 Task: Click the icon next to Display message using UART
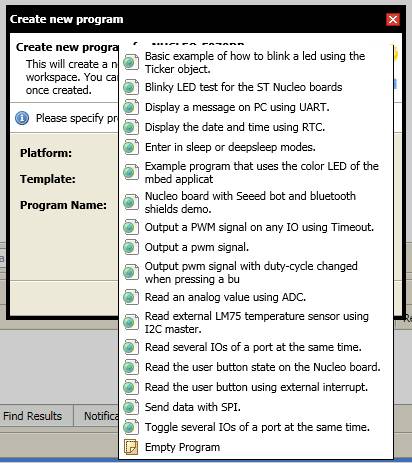131,107
